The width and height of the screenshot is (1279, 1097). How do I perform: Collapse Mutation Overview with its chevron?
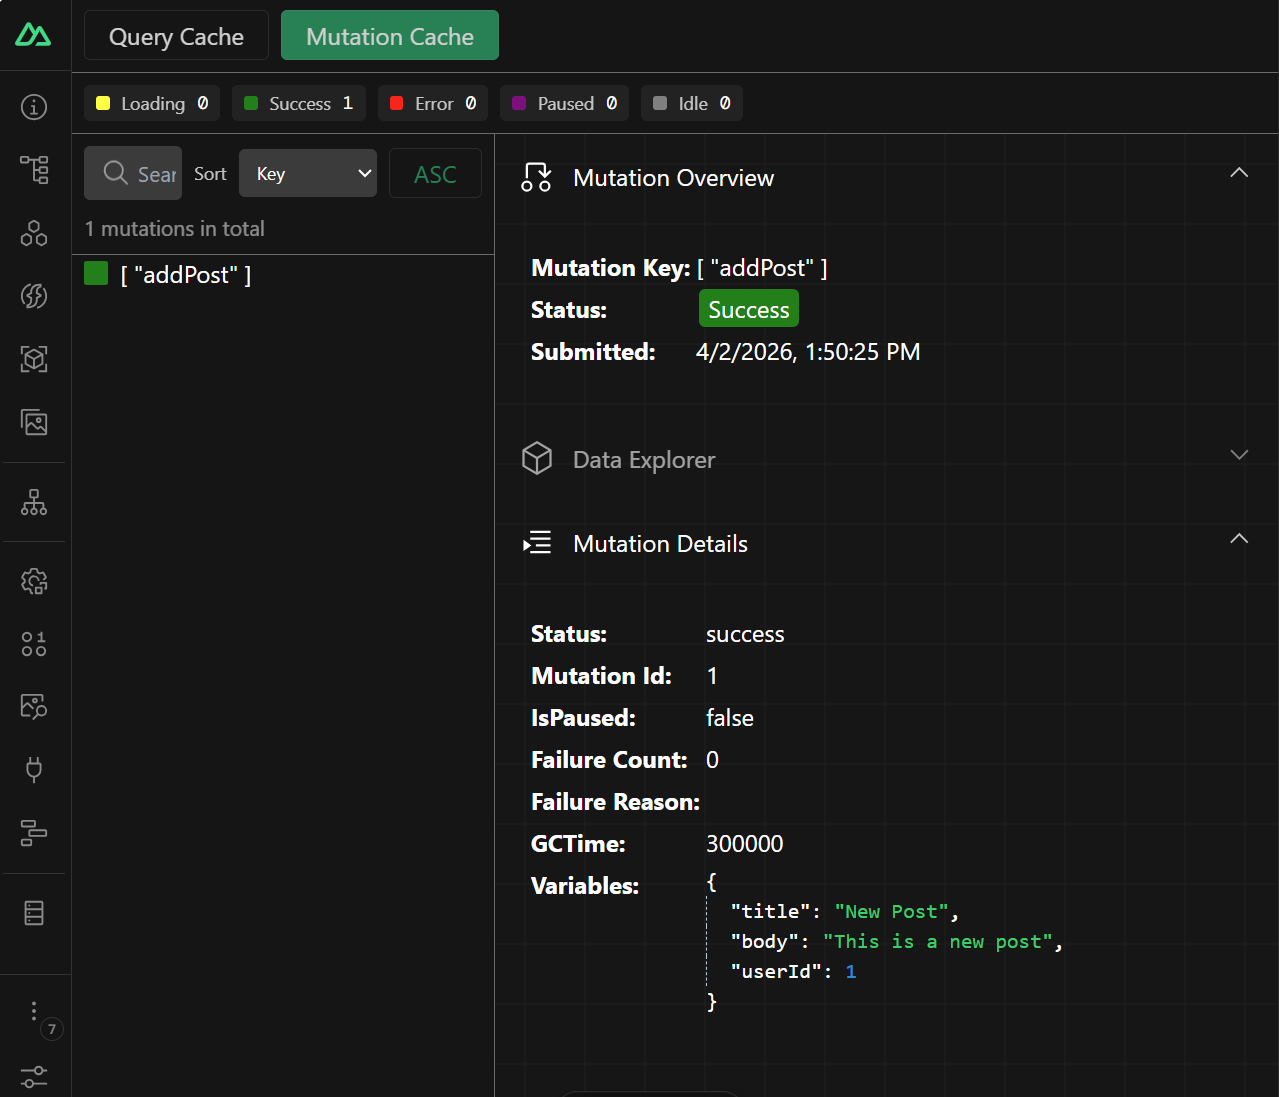coord(1239,173)
